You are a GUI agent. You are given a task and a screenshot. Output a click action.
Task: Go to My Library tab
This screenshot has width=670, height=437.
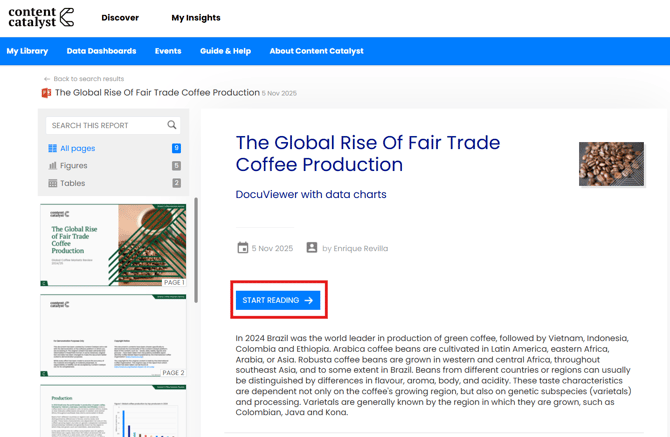pyautogui.click(x=27, y=51)
